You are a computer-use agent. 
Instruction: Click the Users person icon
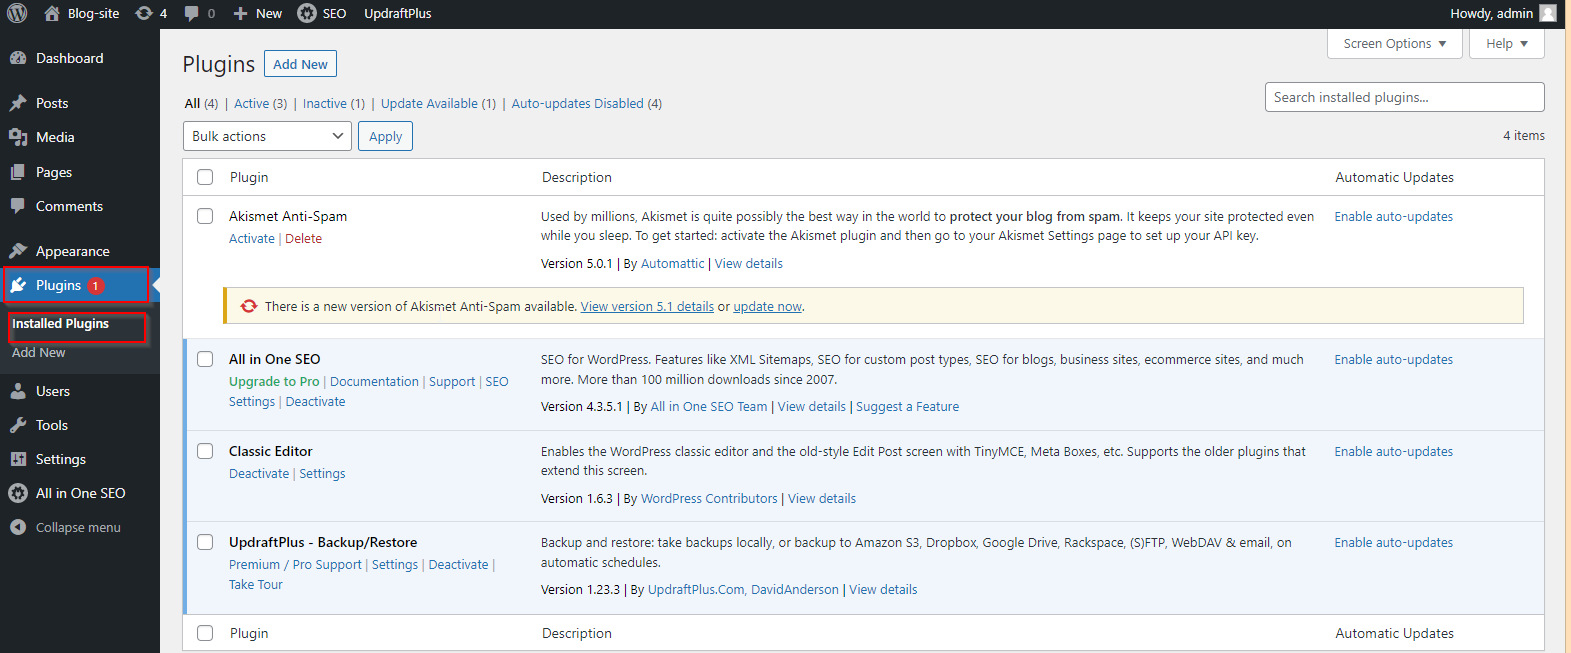pyautogui.click(x=18, y=391)
